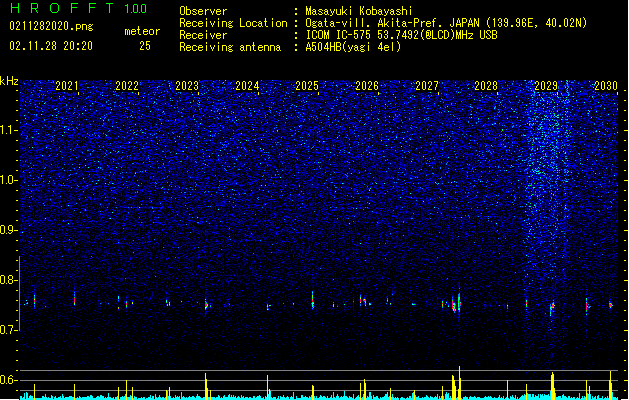Click the Receiving Location label
629x400 pixels.
[233, 23]
